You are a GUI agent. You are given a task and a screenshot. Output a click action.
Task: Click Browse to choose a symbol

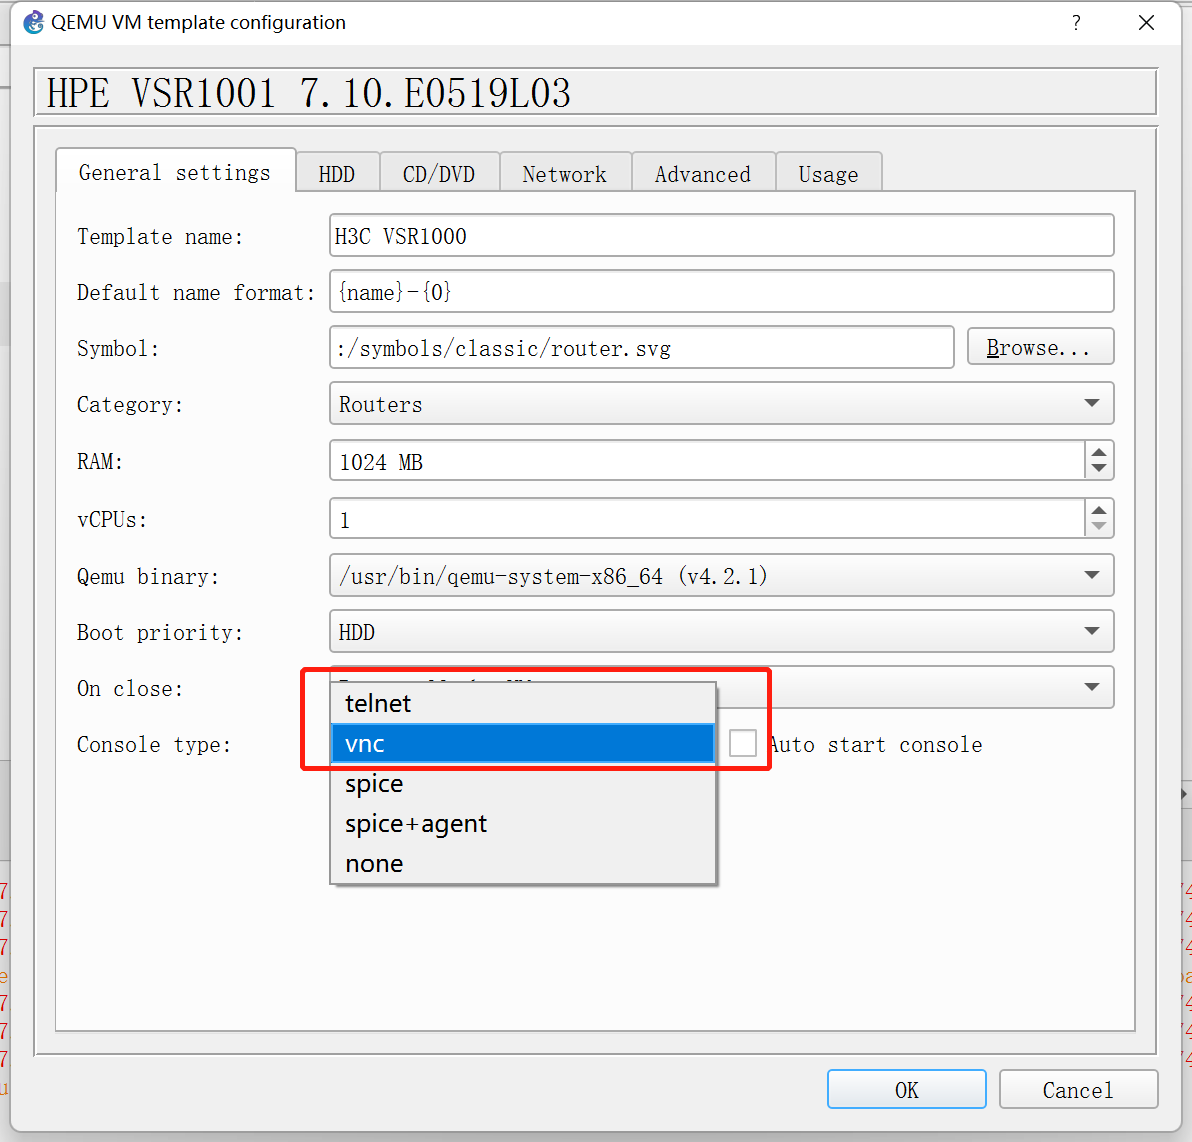pyautogui.click(x=1040, y=347)
